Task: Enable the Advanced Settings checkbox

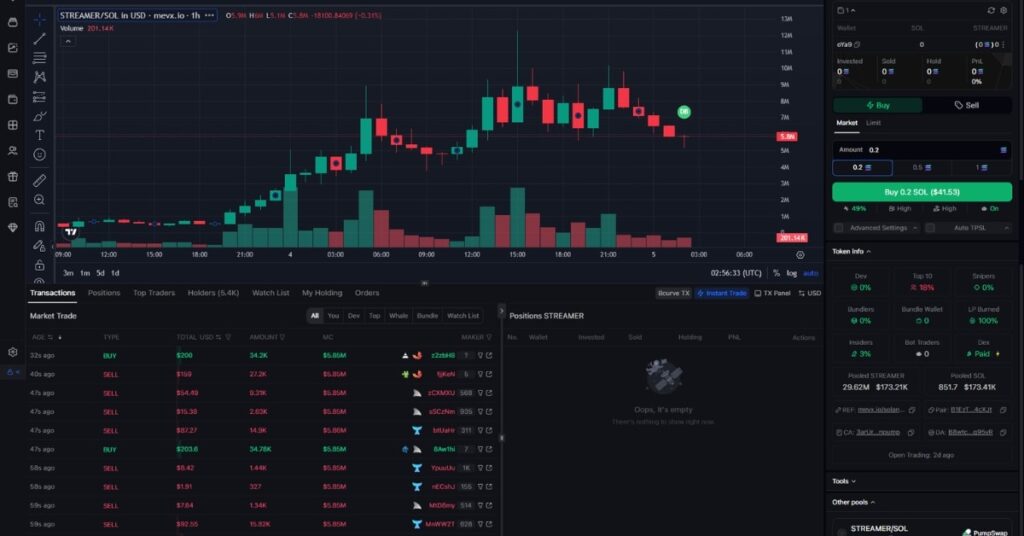Action: [839, 228]
